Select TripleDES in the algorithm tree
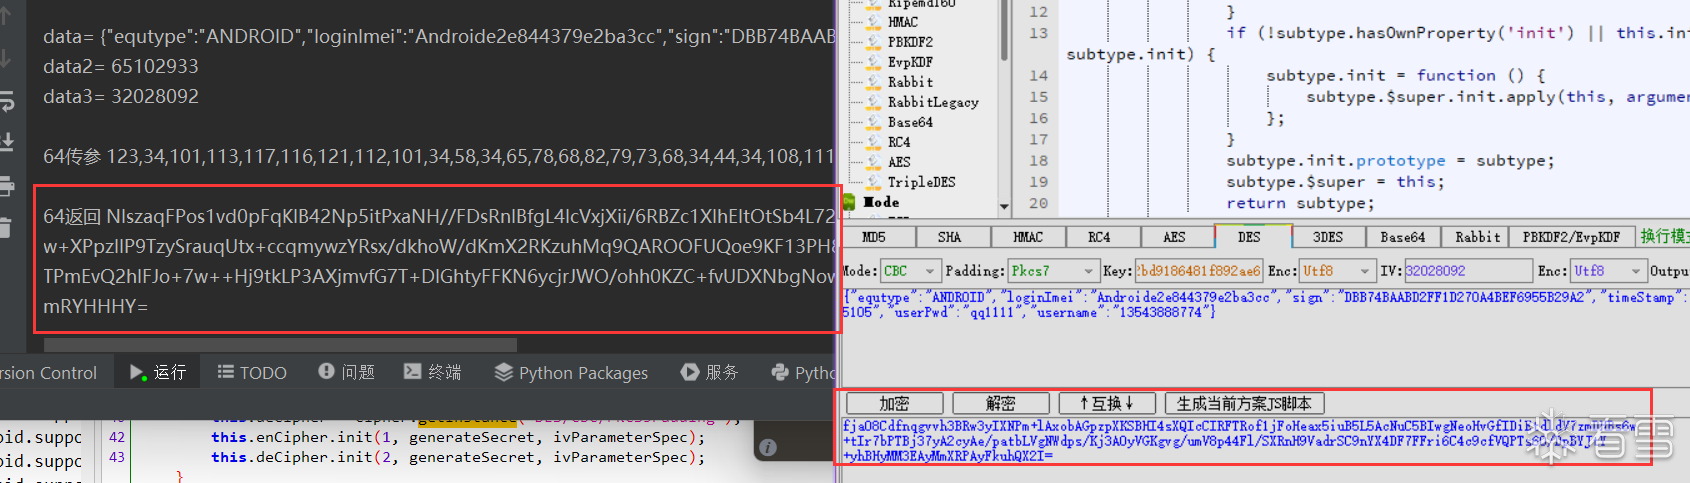Image resolution: width=1690 pixels, height=483 pixels. click(x=921, y=182)
